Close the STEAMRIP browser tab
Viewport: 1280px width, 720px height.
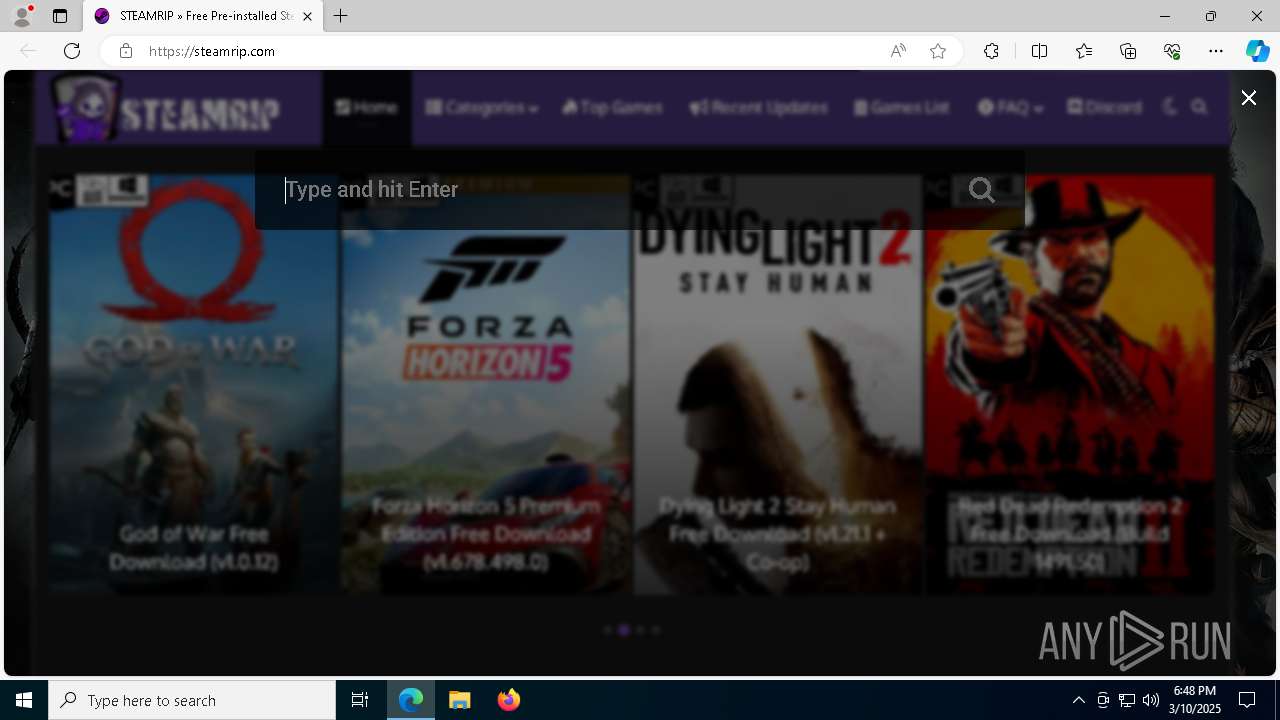307,16
